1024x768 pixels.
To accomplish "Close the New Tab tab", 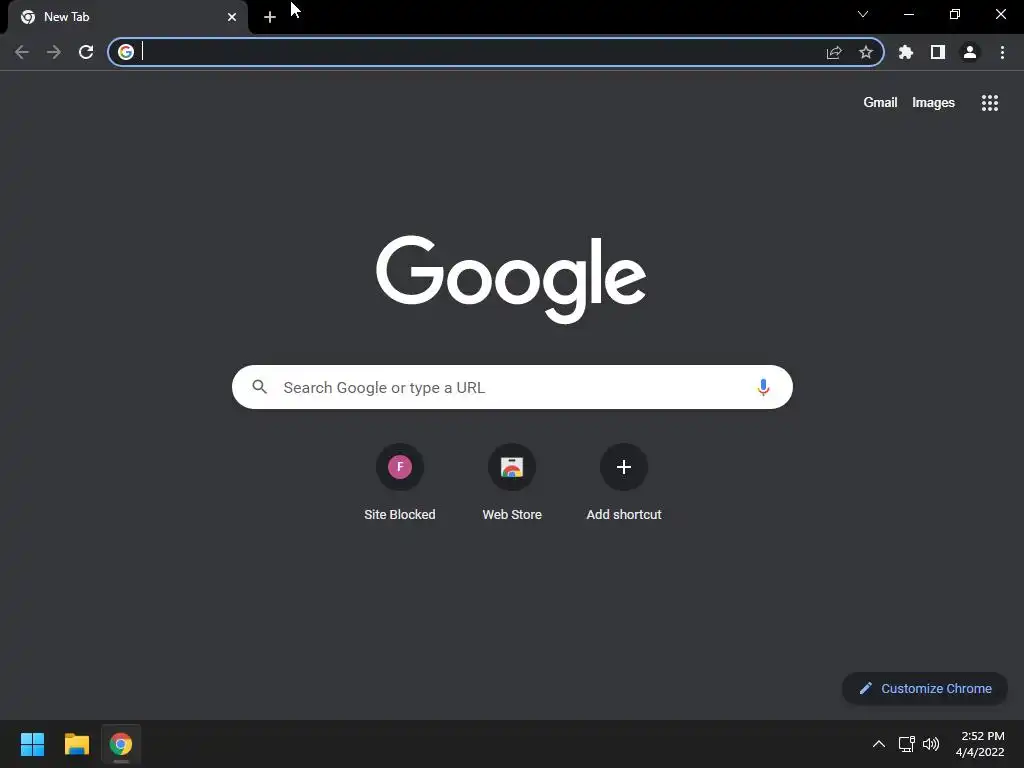I will point(232,17).
